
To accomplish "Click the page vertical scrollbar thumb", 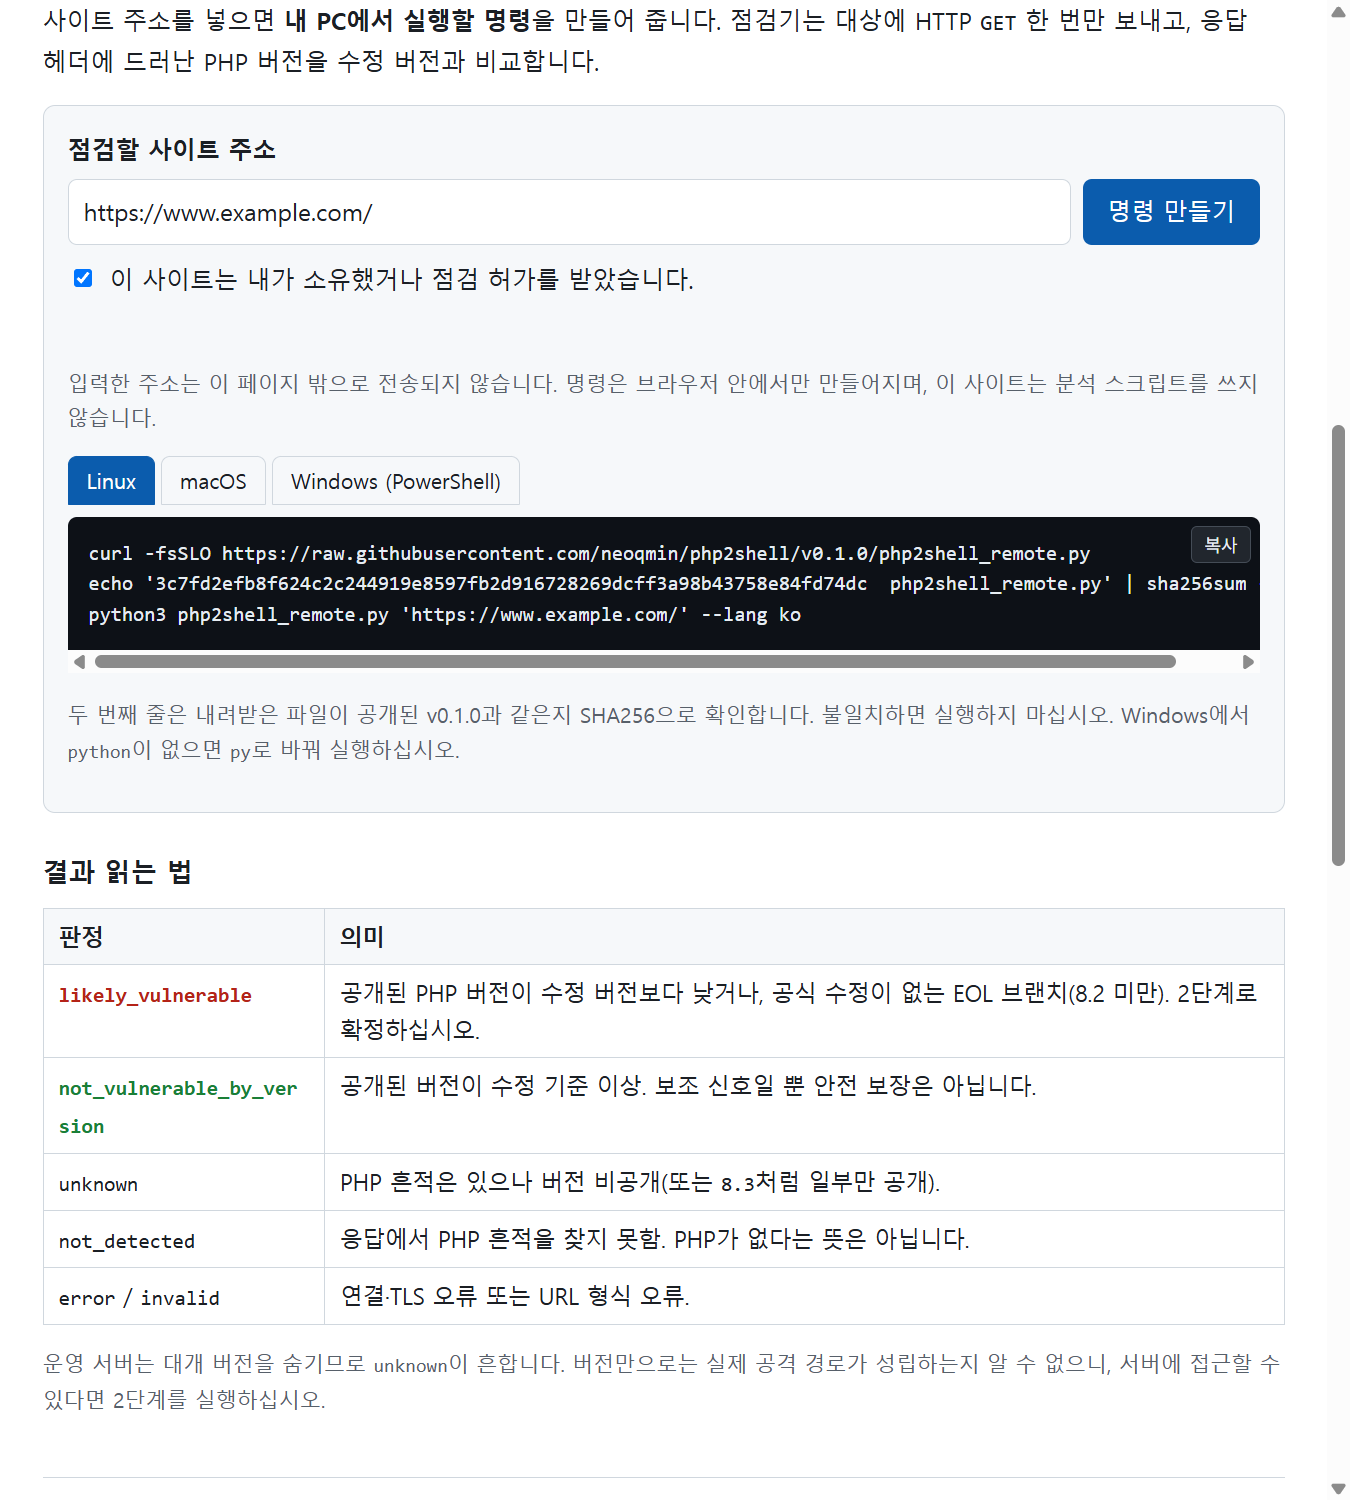I will 1338,645.
